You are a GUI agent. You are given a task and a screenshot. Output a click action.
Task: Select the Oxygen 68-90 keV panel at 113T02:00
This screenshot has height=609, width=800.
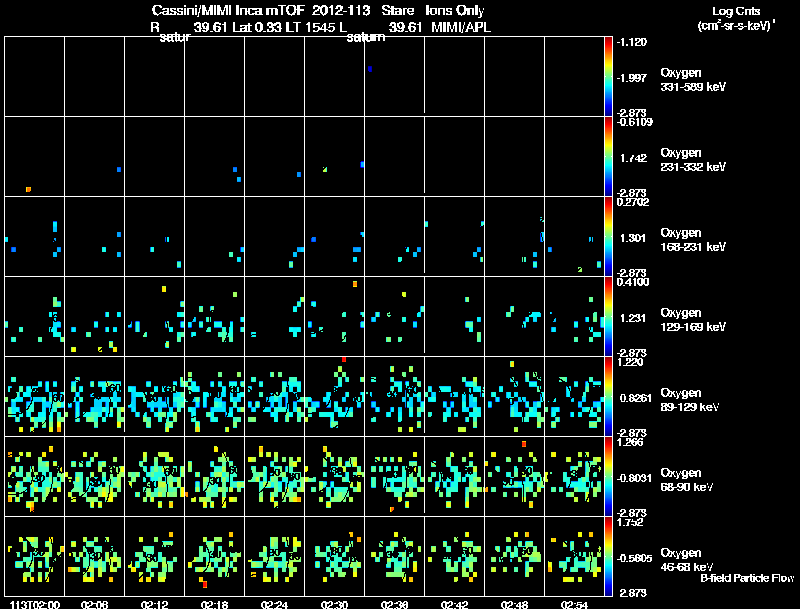(x=35, y=477)
